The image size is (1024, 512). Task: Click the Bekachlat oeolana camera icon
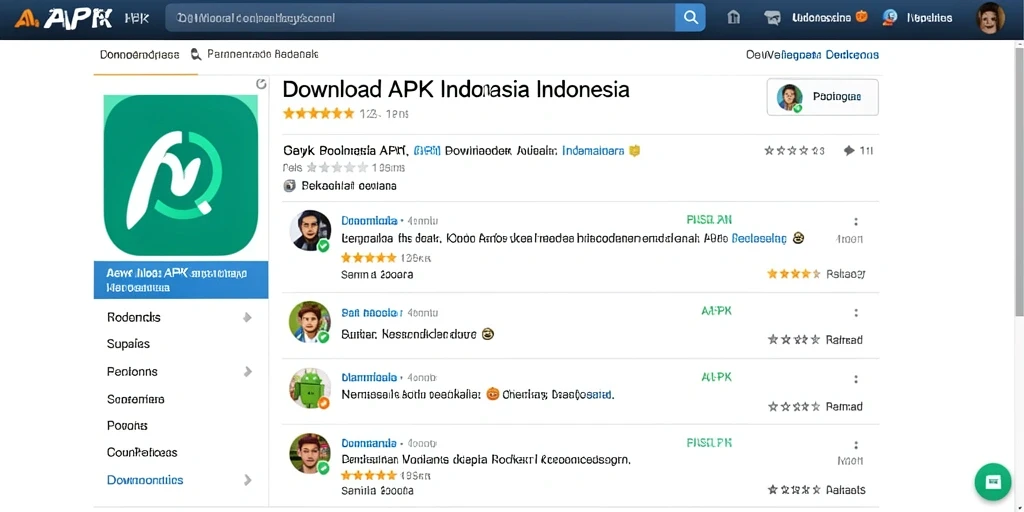pos(289,185)
